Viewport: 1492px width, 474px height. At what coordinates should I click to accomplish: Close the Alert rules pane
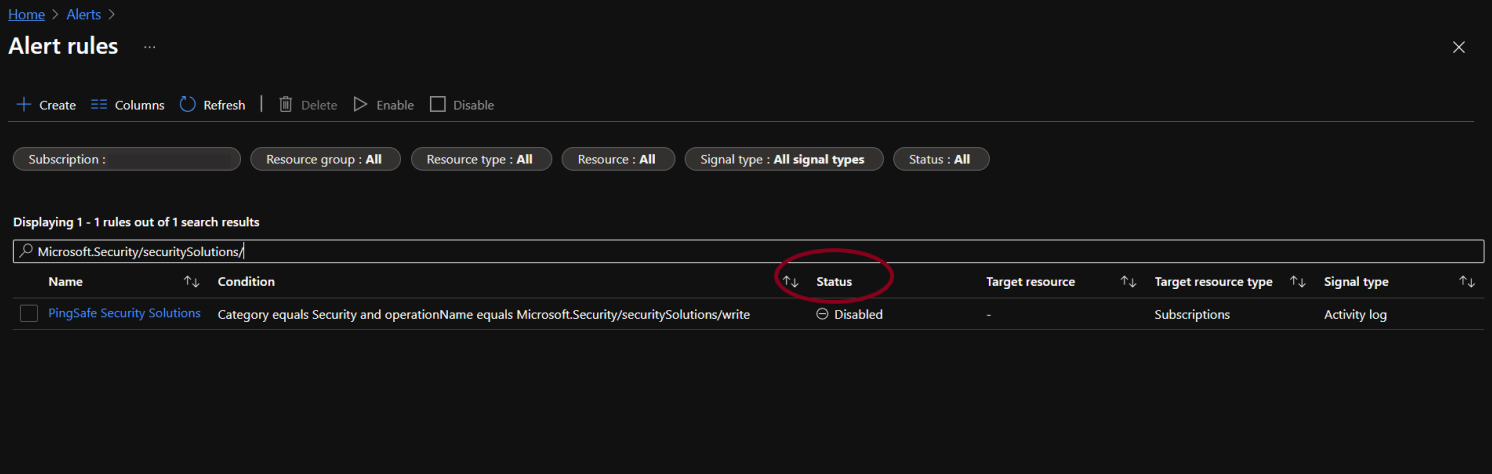coord(1458,47)
